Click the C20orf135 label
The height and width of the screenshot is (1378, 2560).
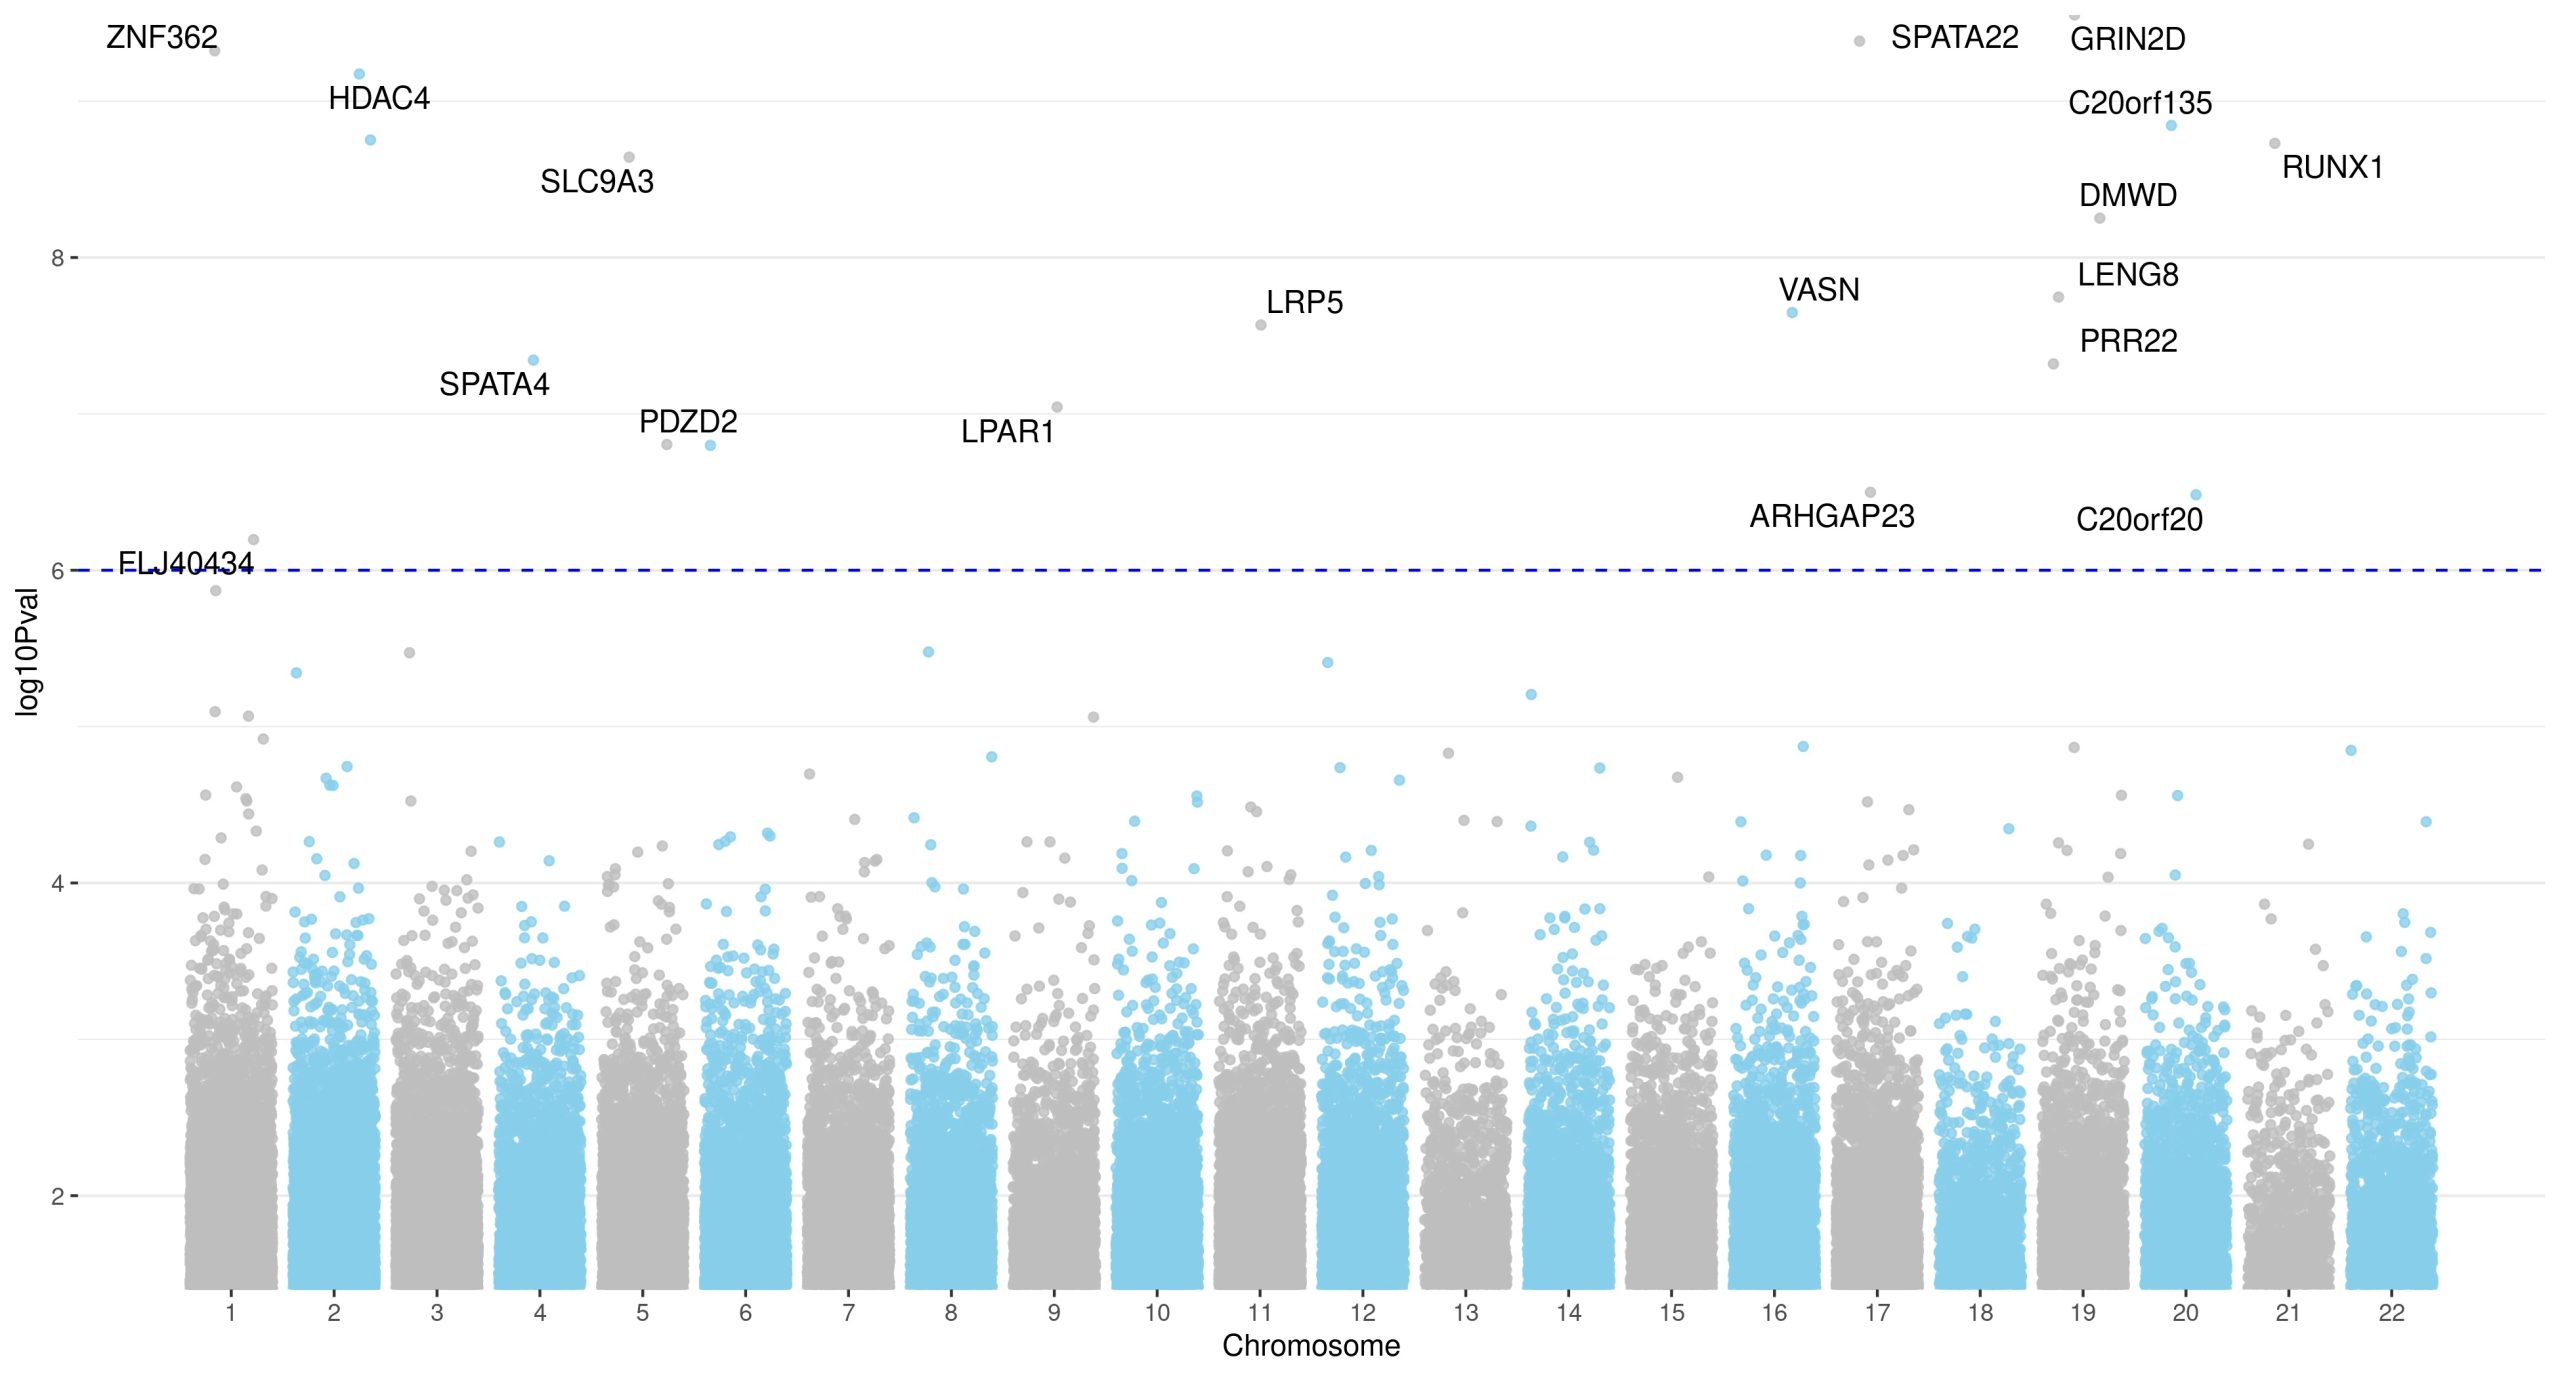[x=2139, y=103]
